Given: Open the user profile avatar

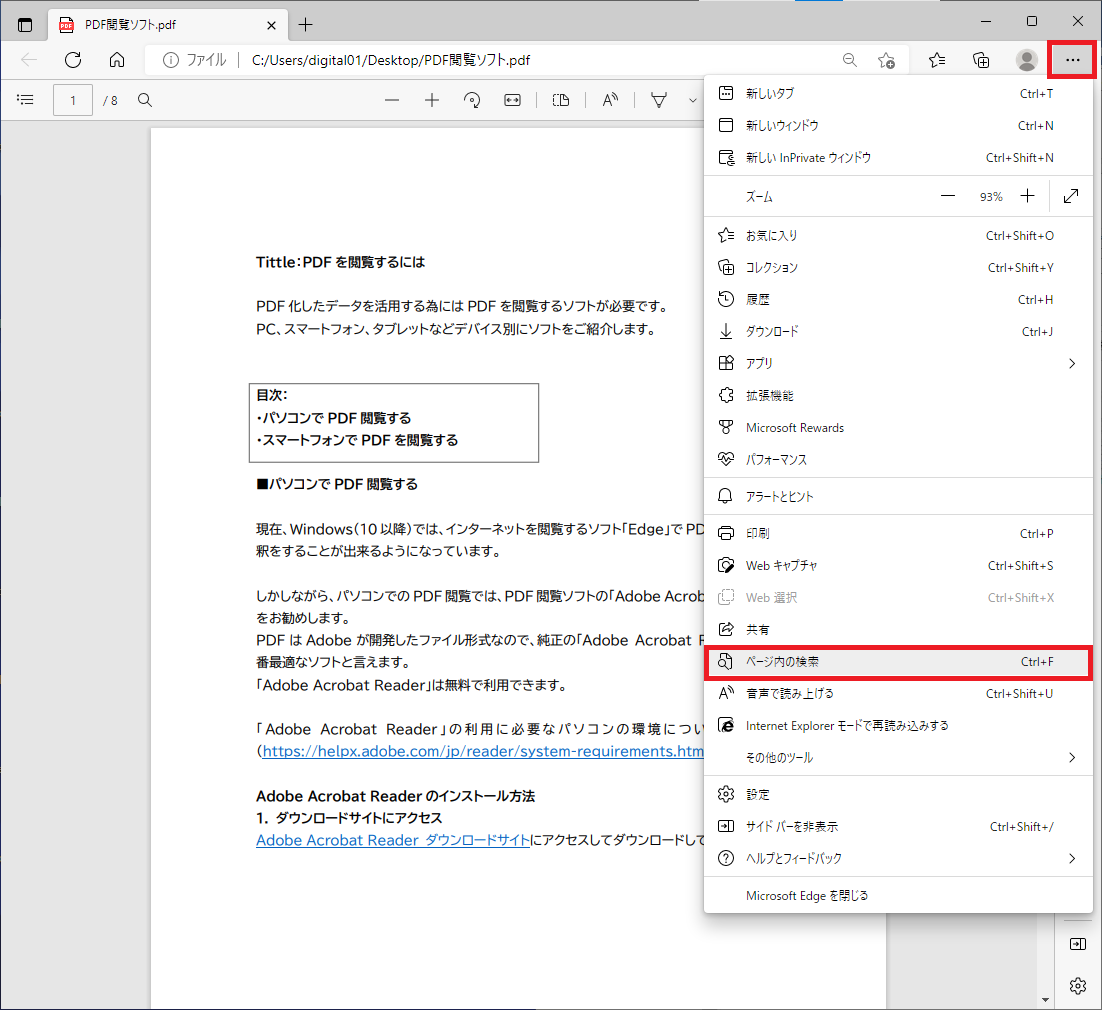Looking at the screenshot, I should pyautogui.click(x=1026, y=60).
